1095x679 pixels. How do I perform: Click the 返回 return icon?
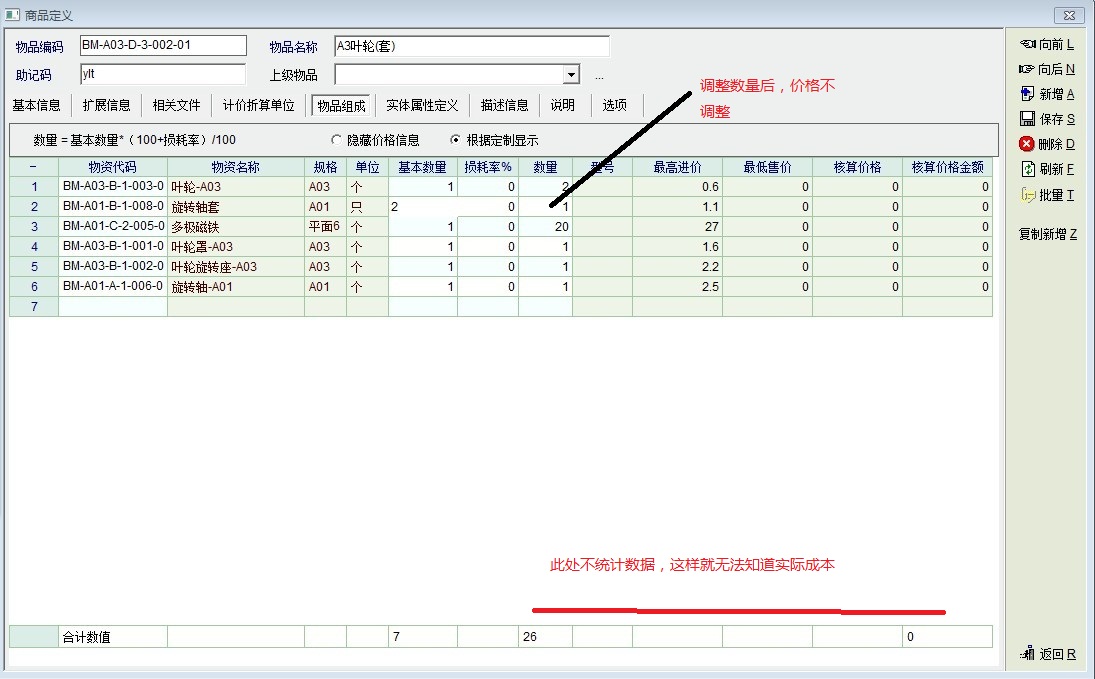click(x=1026, y=654)
